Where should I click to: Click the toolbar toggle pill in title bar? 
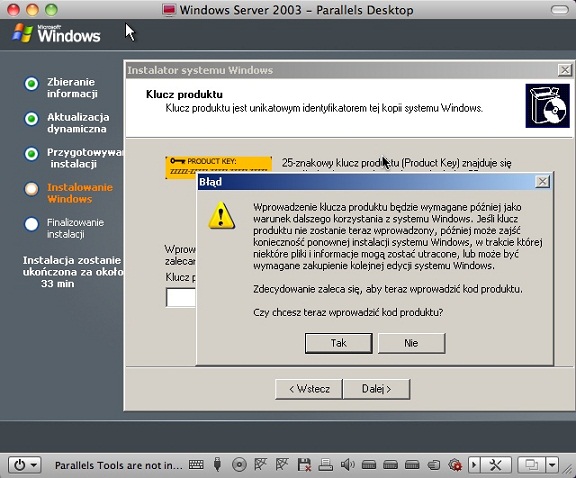[x=559, y=10]
